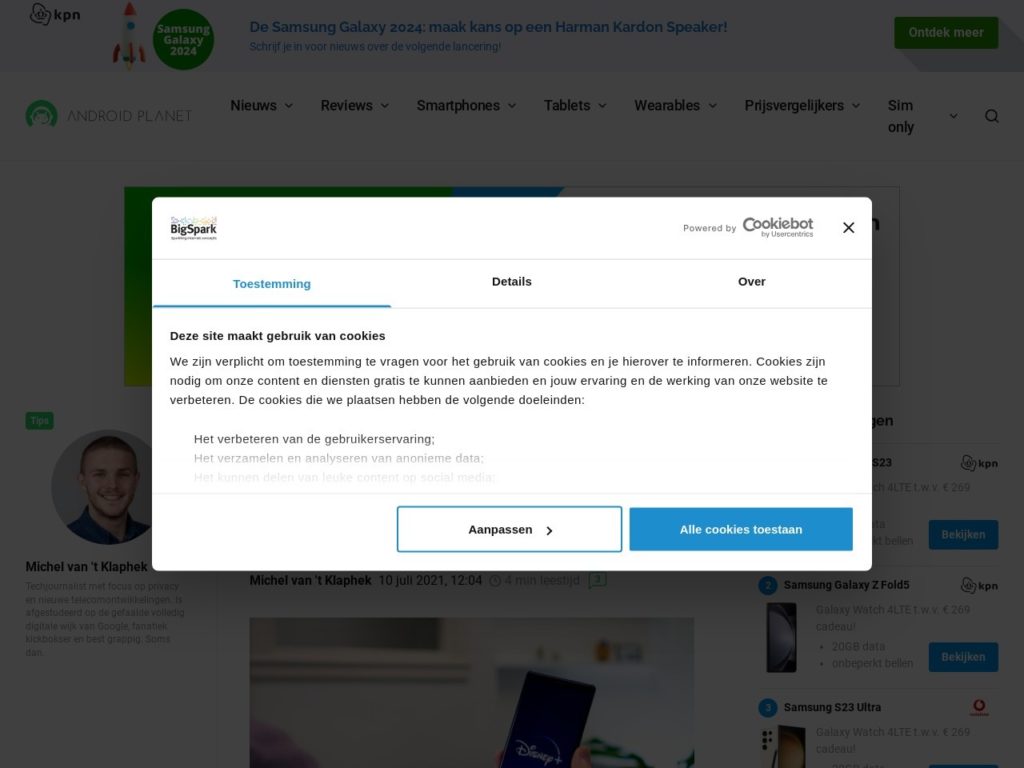
Task: Expand the Sim only dropdown chevron
Action: [953, 116]
